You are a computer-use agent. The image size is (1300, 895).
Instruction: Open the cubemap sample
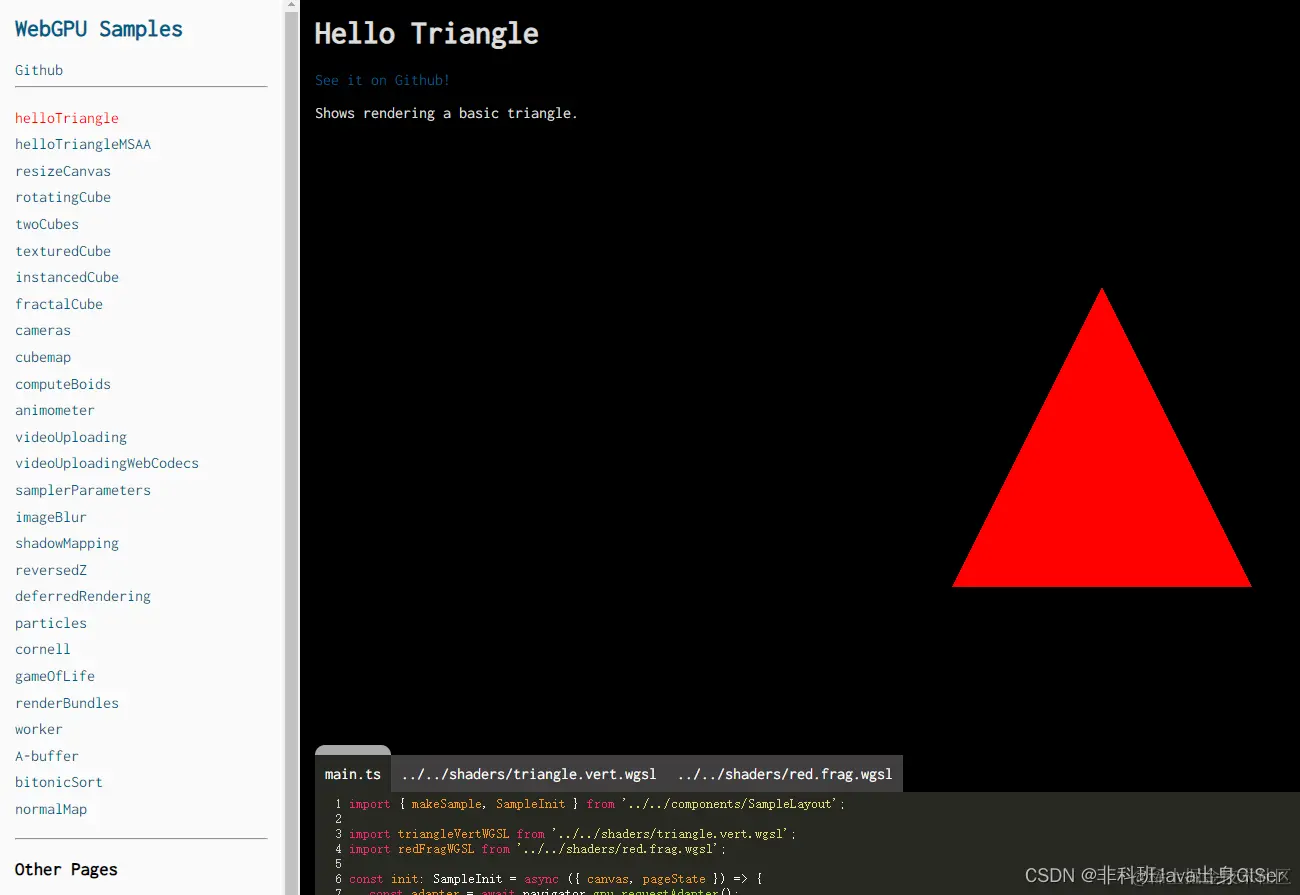point(43,357)
